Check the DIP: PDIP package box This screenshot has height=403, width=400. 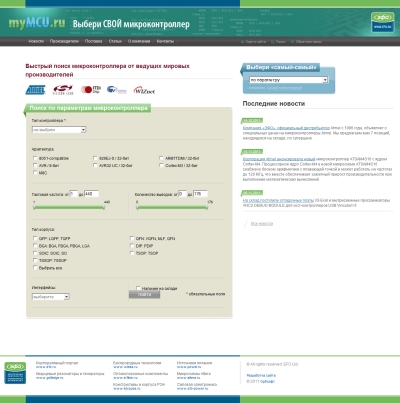[132, 246]
